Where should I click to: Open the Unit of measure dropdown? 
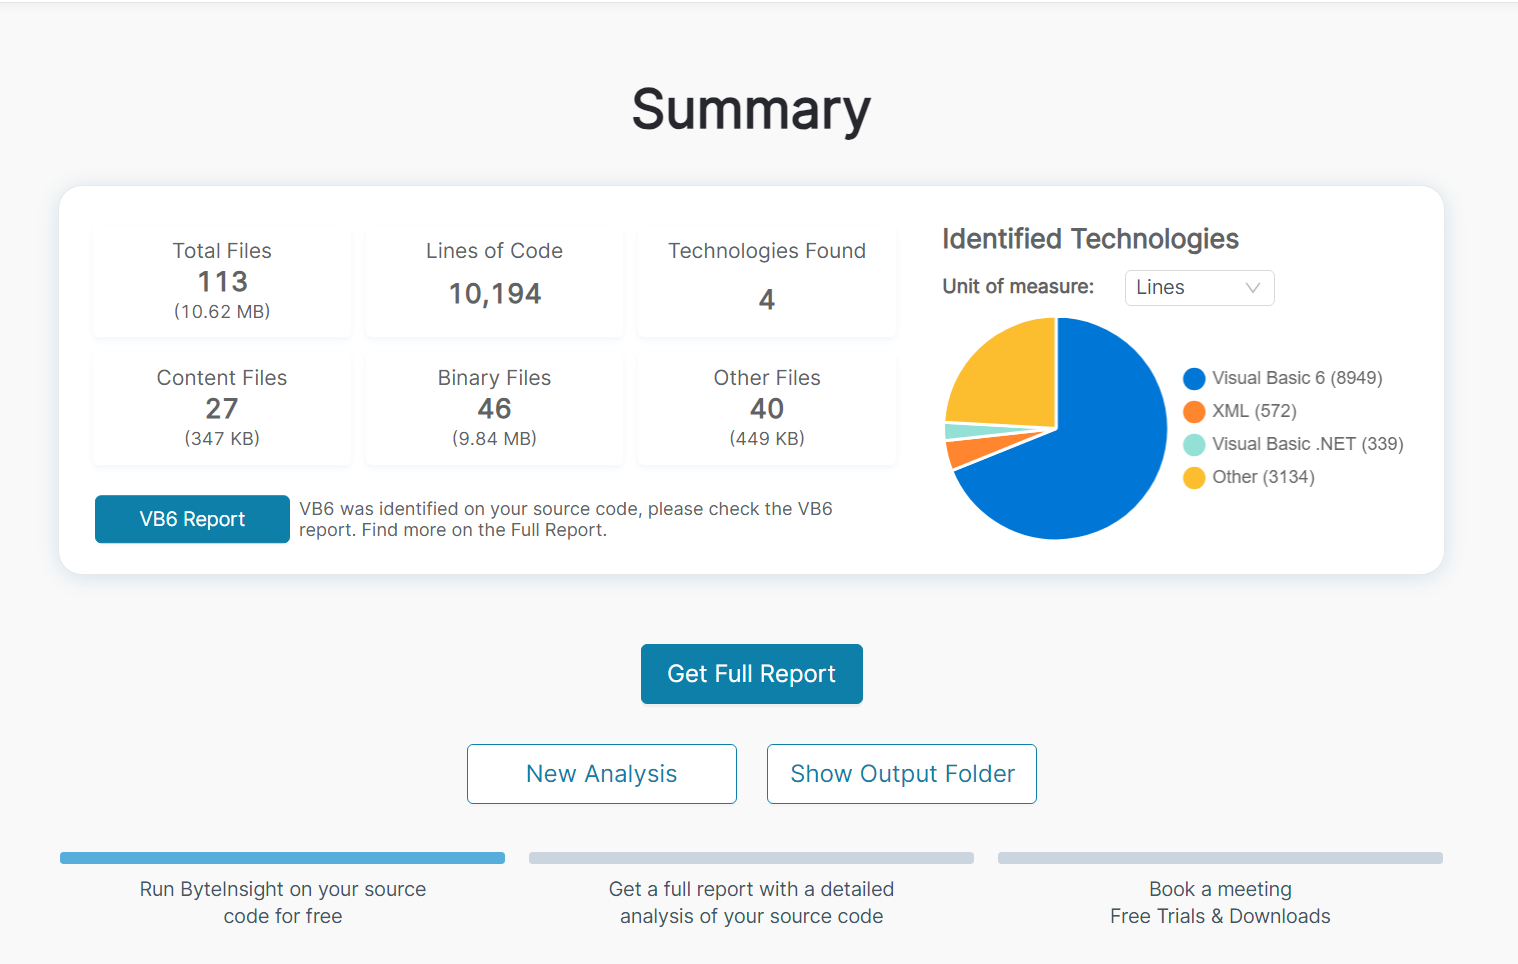(x=1199, y=288)
